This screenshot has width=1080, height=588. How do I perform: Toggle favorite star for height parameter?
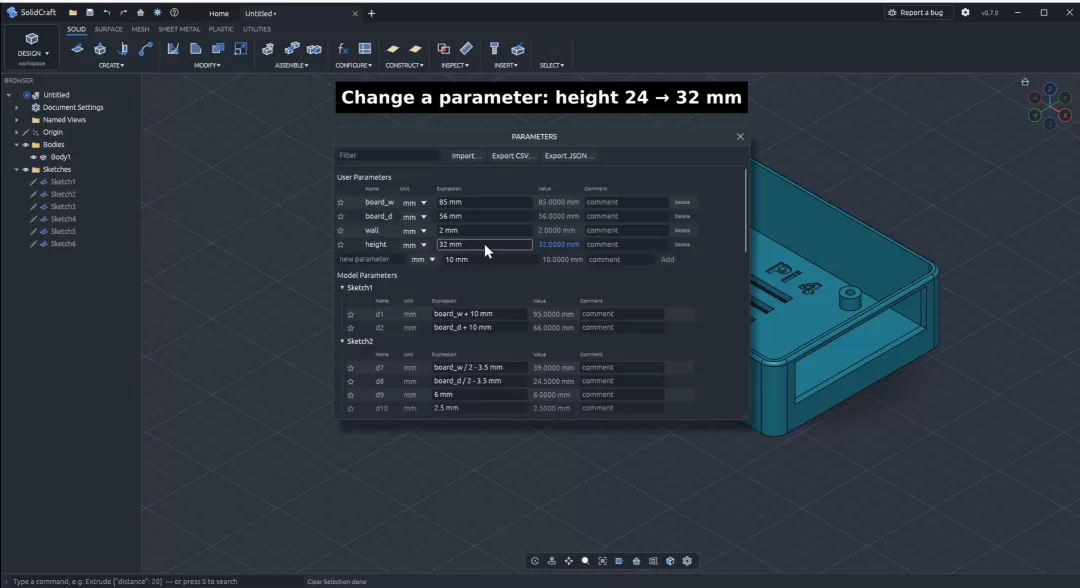tap(340, 244)
